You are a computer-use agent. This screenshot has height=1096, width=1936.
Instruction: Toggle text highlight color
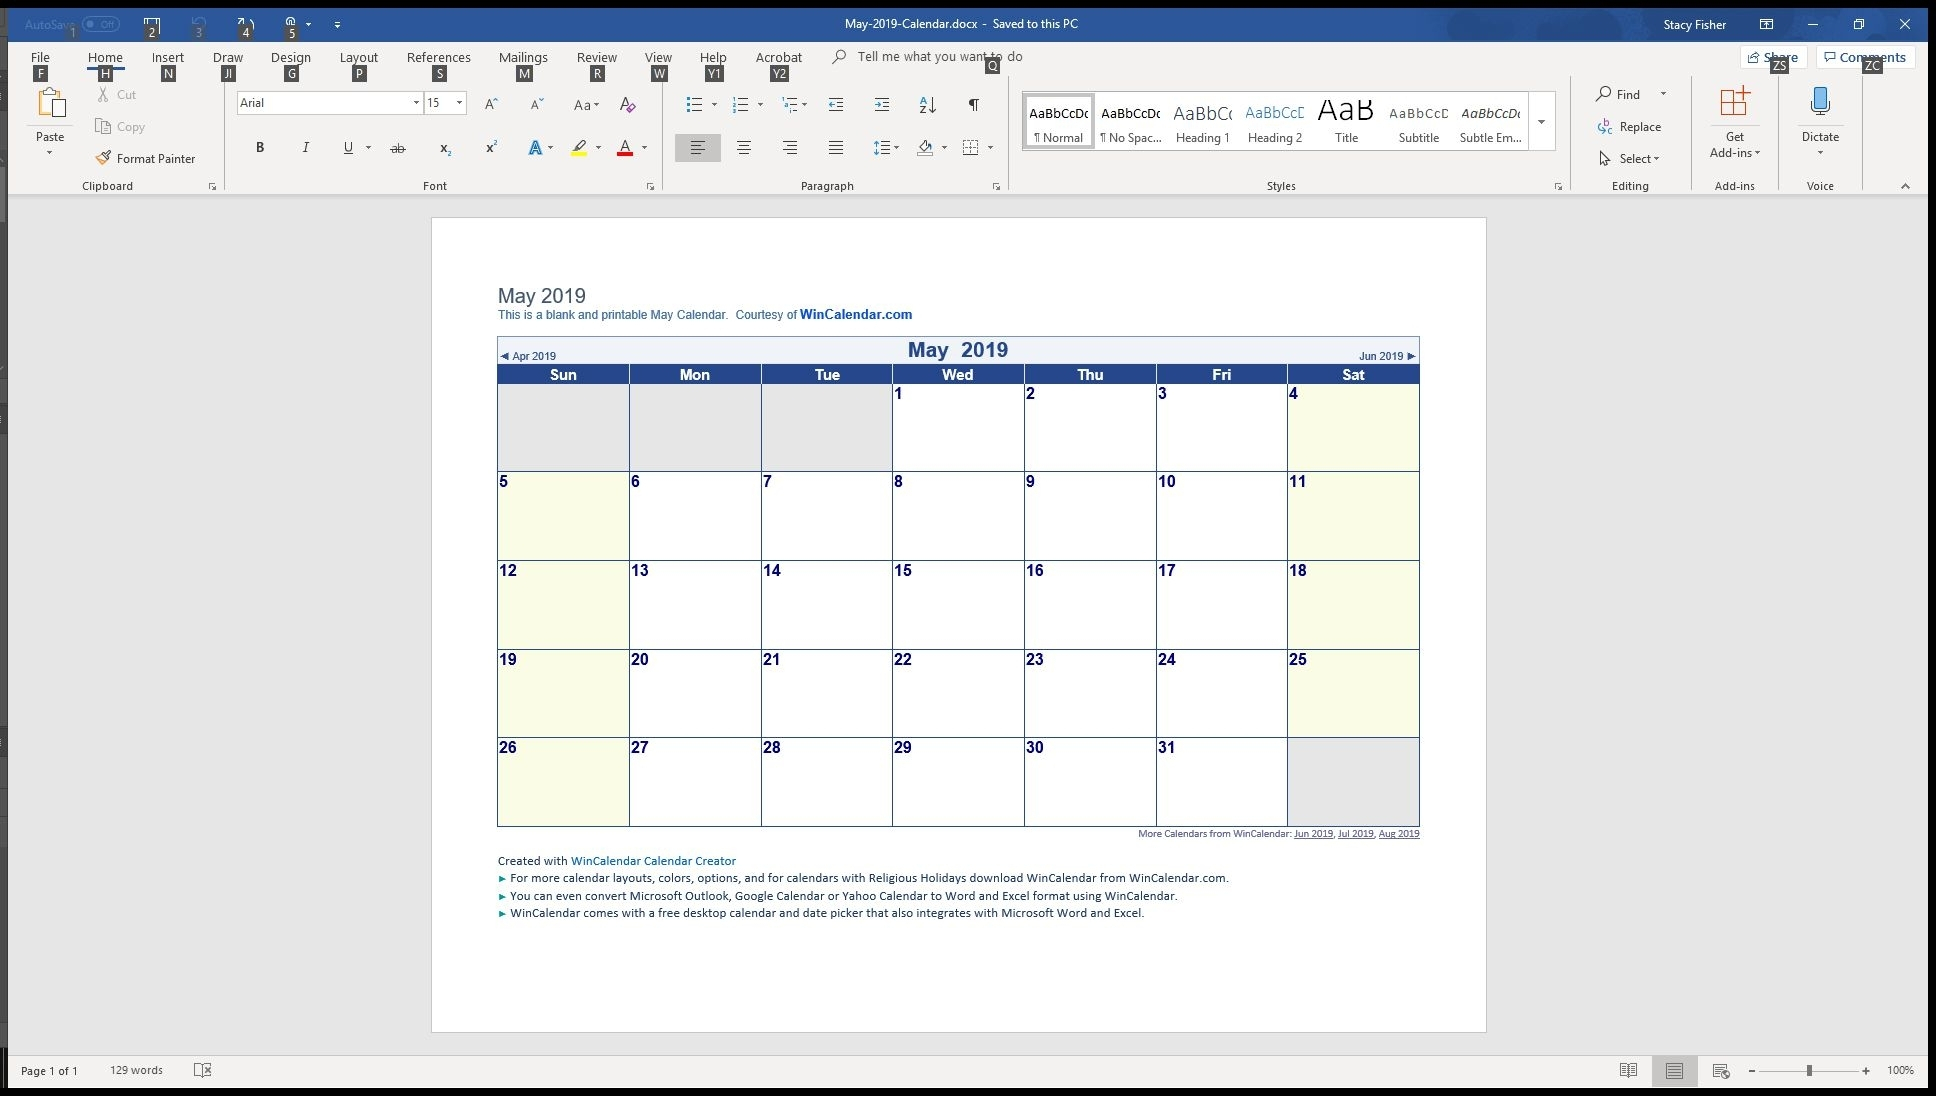(580, 146)
